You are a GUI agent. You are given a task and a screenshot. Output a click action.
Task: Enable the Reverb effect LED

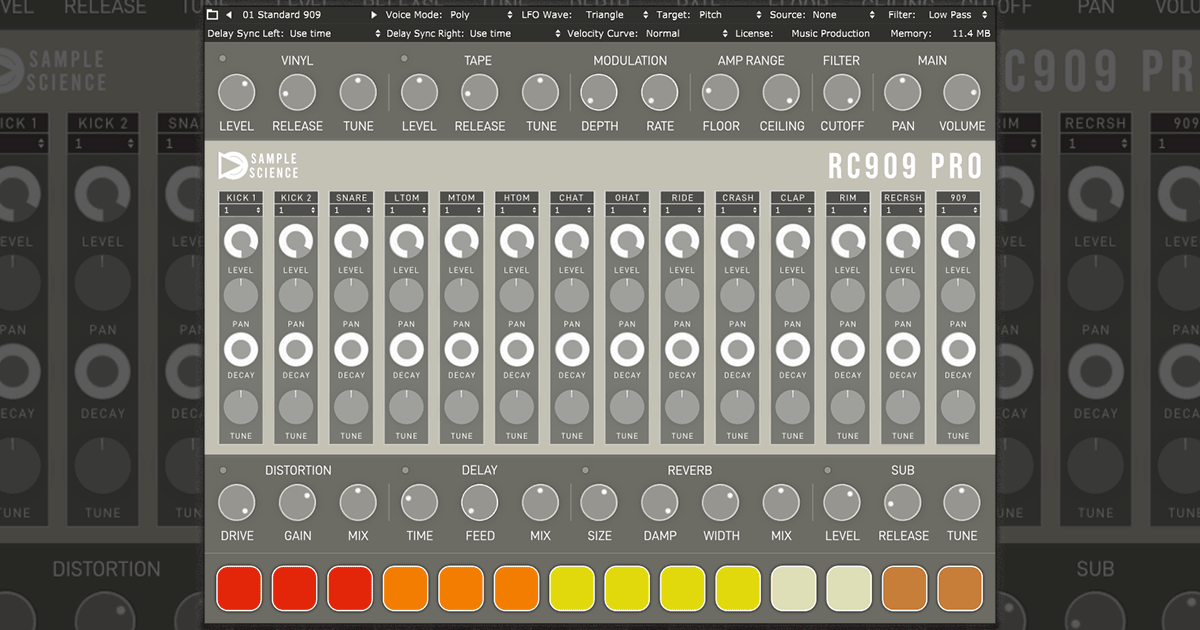click(x=585, y=470)
